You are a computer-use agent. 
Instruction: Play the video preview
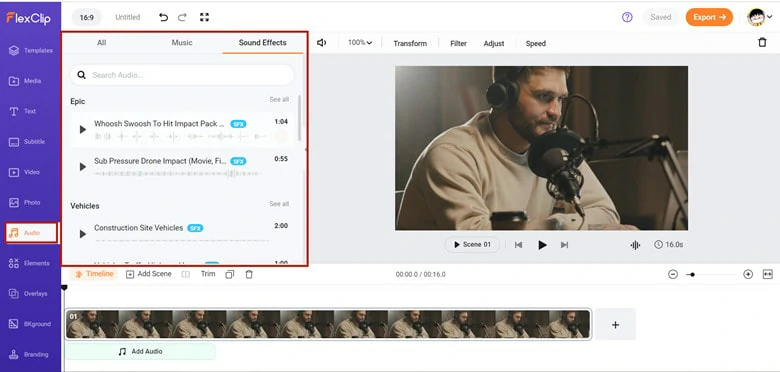(542, 245)
